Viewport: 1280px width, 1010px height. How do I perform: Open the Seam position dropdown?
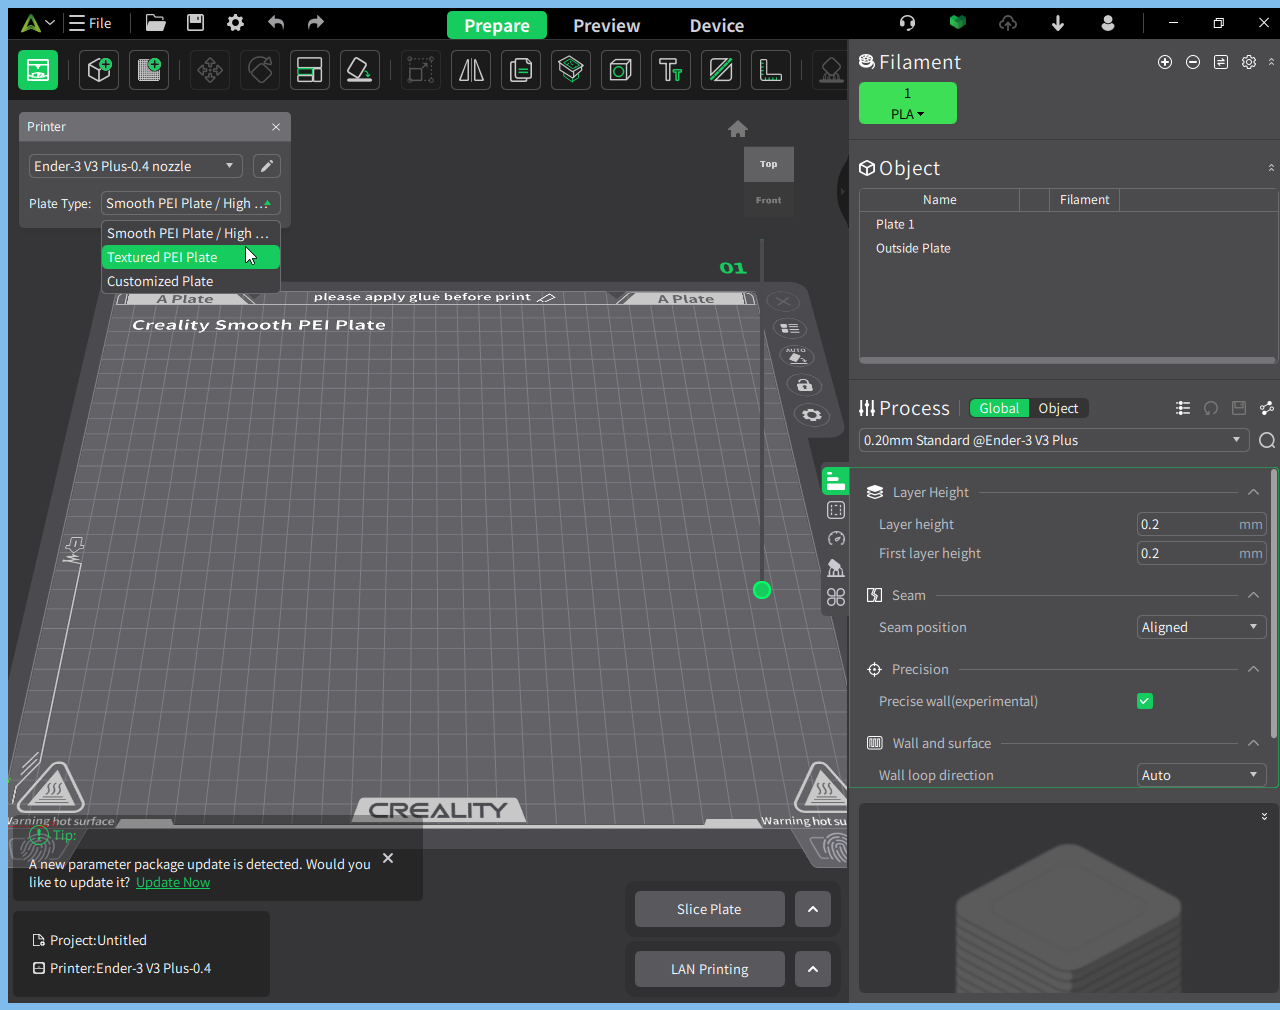coord(1201,627)
